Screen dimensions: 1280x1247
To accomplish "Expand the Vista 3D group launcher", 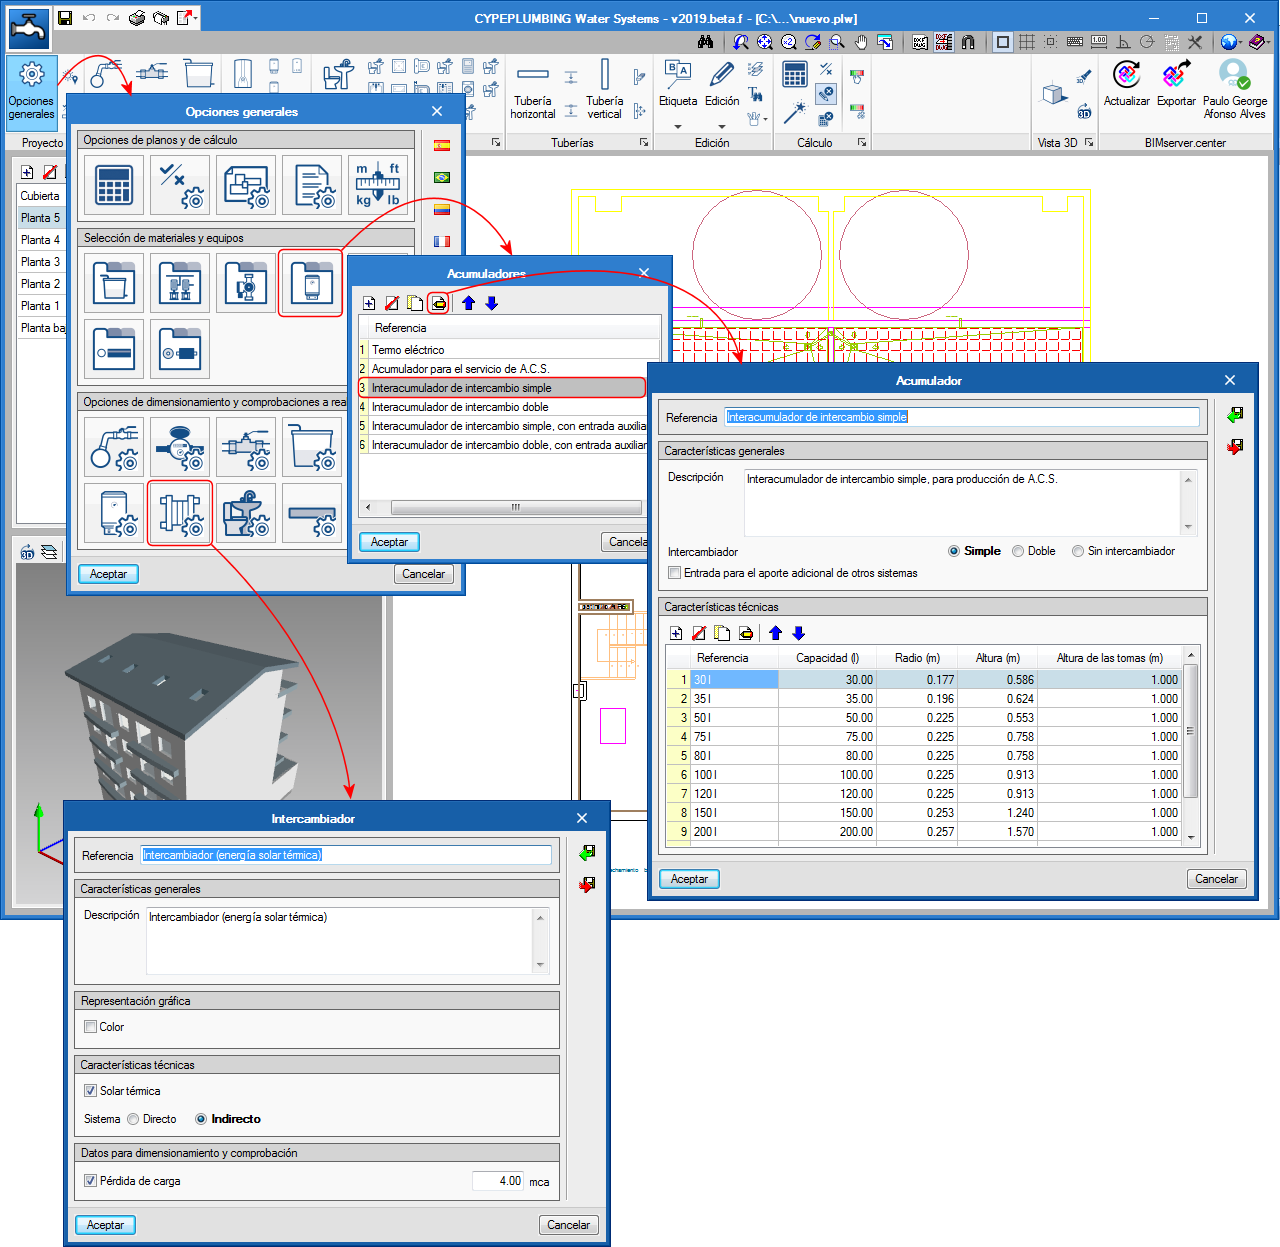I will click(1089, 143).
